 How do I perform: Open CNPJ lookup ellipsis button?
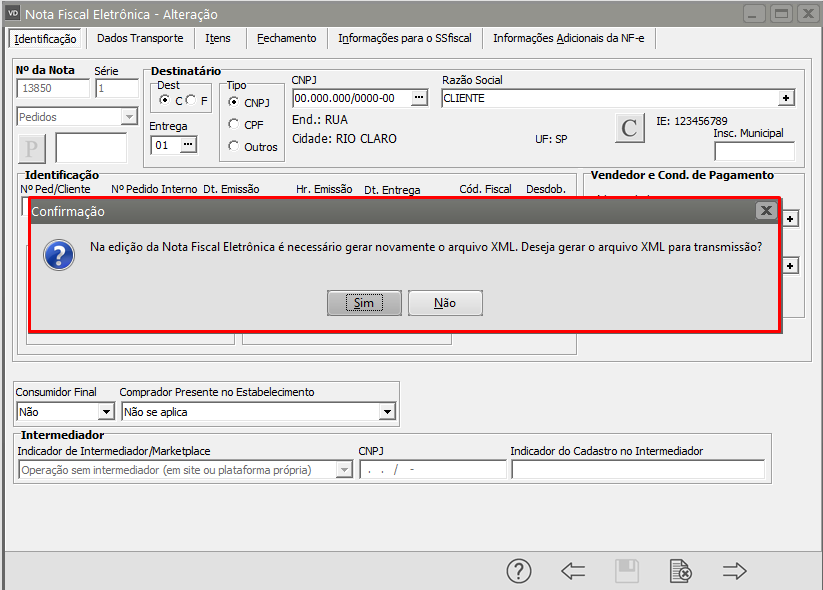(419, 98)
